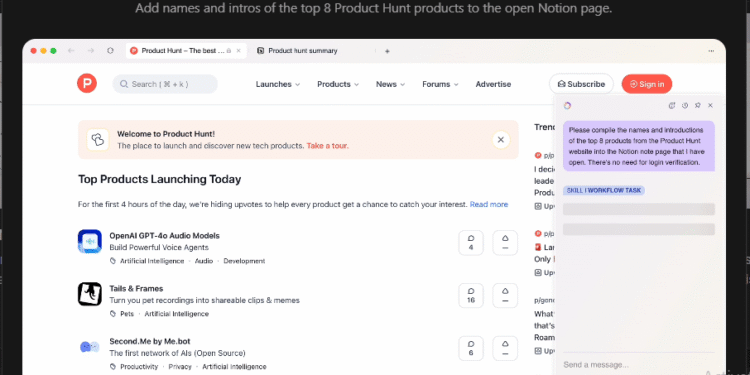750x375 pixels.
Task: Close the Product Hunt browser tab
Action: (239, 51)
